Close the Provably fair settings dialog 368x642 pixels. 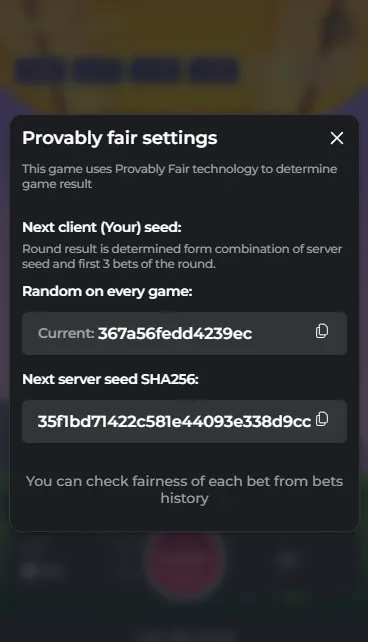(336, 138)
